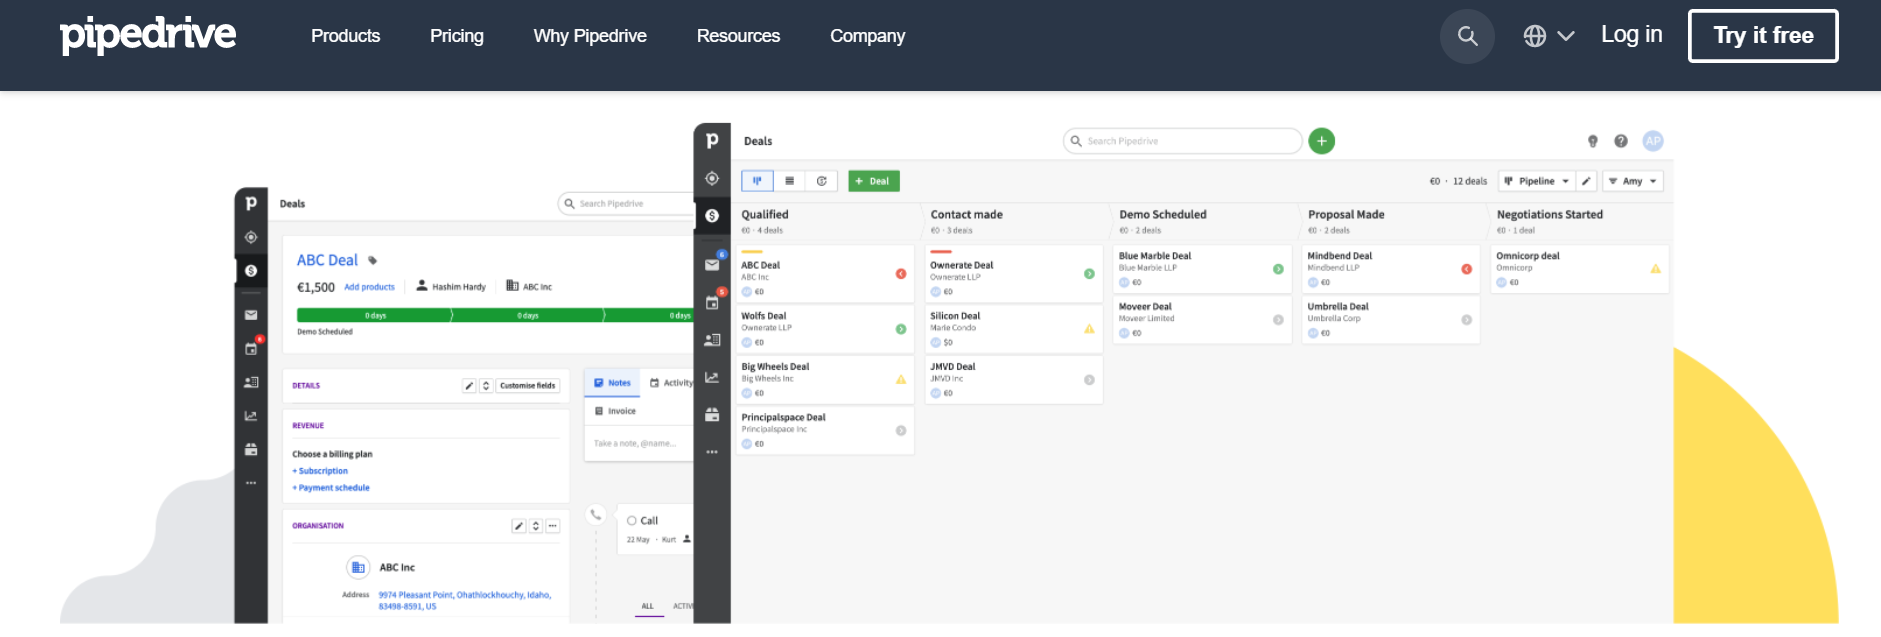This screenshot has width=1881, height=637.
Task: Expand the Amy filter dropdown
Action: [1632, 181]
